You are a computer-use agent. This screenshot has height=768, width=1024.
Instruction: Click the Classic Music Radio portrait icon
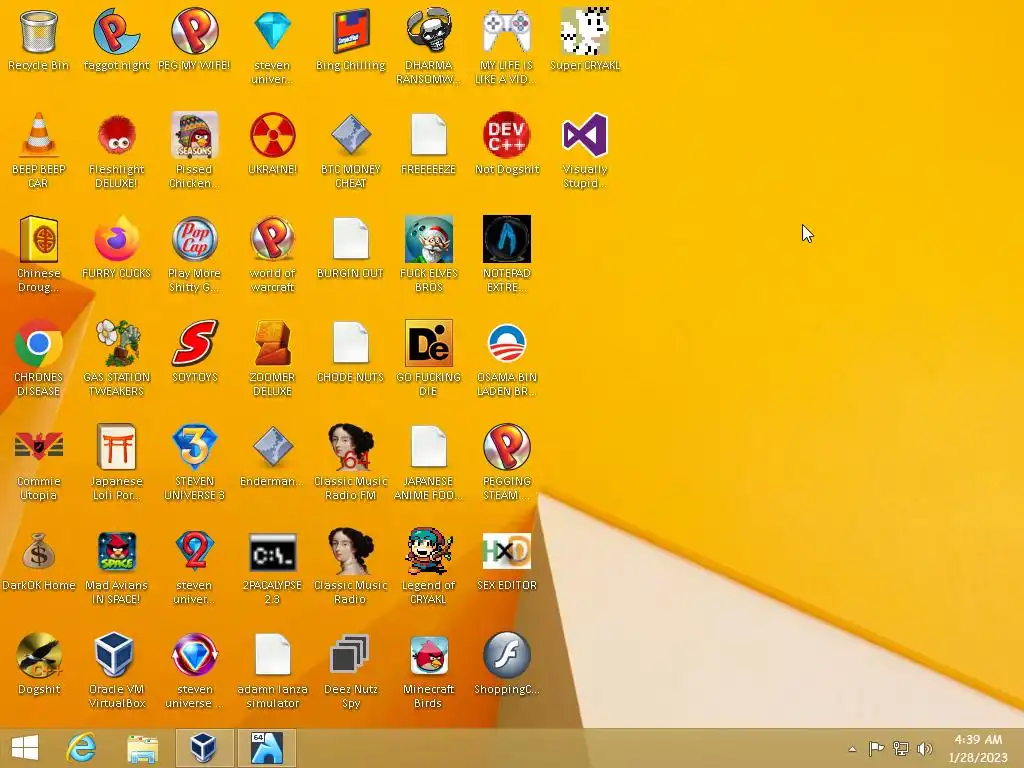(x=351, y=551)
